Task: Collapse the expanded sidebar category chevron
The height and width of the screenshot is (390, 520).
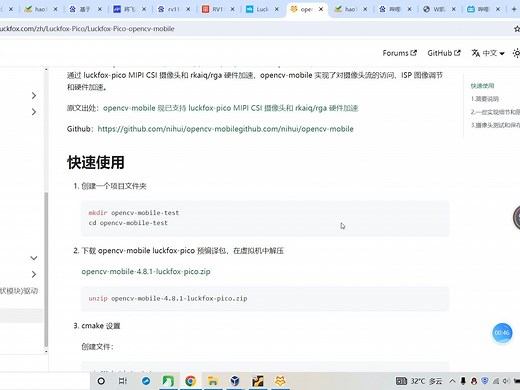Action: click(34, 258)
